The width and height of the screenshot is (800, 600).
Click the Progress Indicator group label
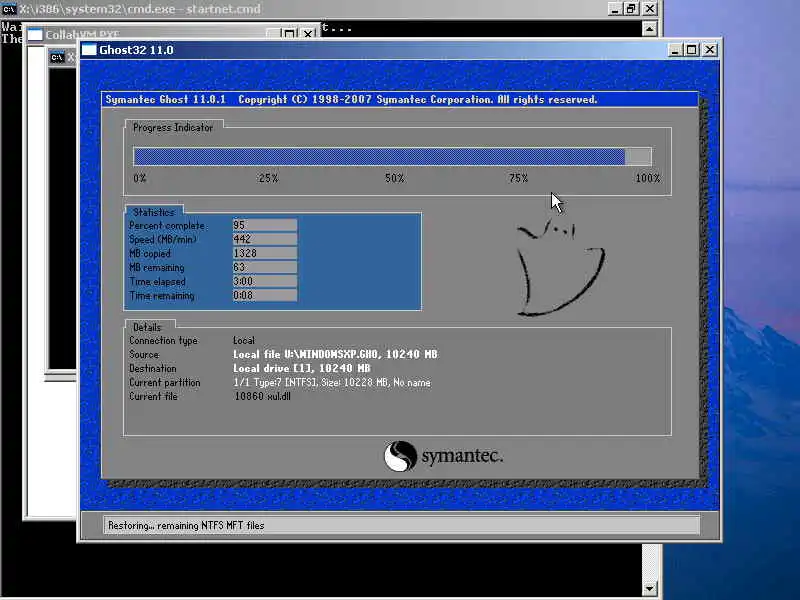click(173, 128)
